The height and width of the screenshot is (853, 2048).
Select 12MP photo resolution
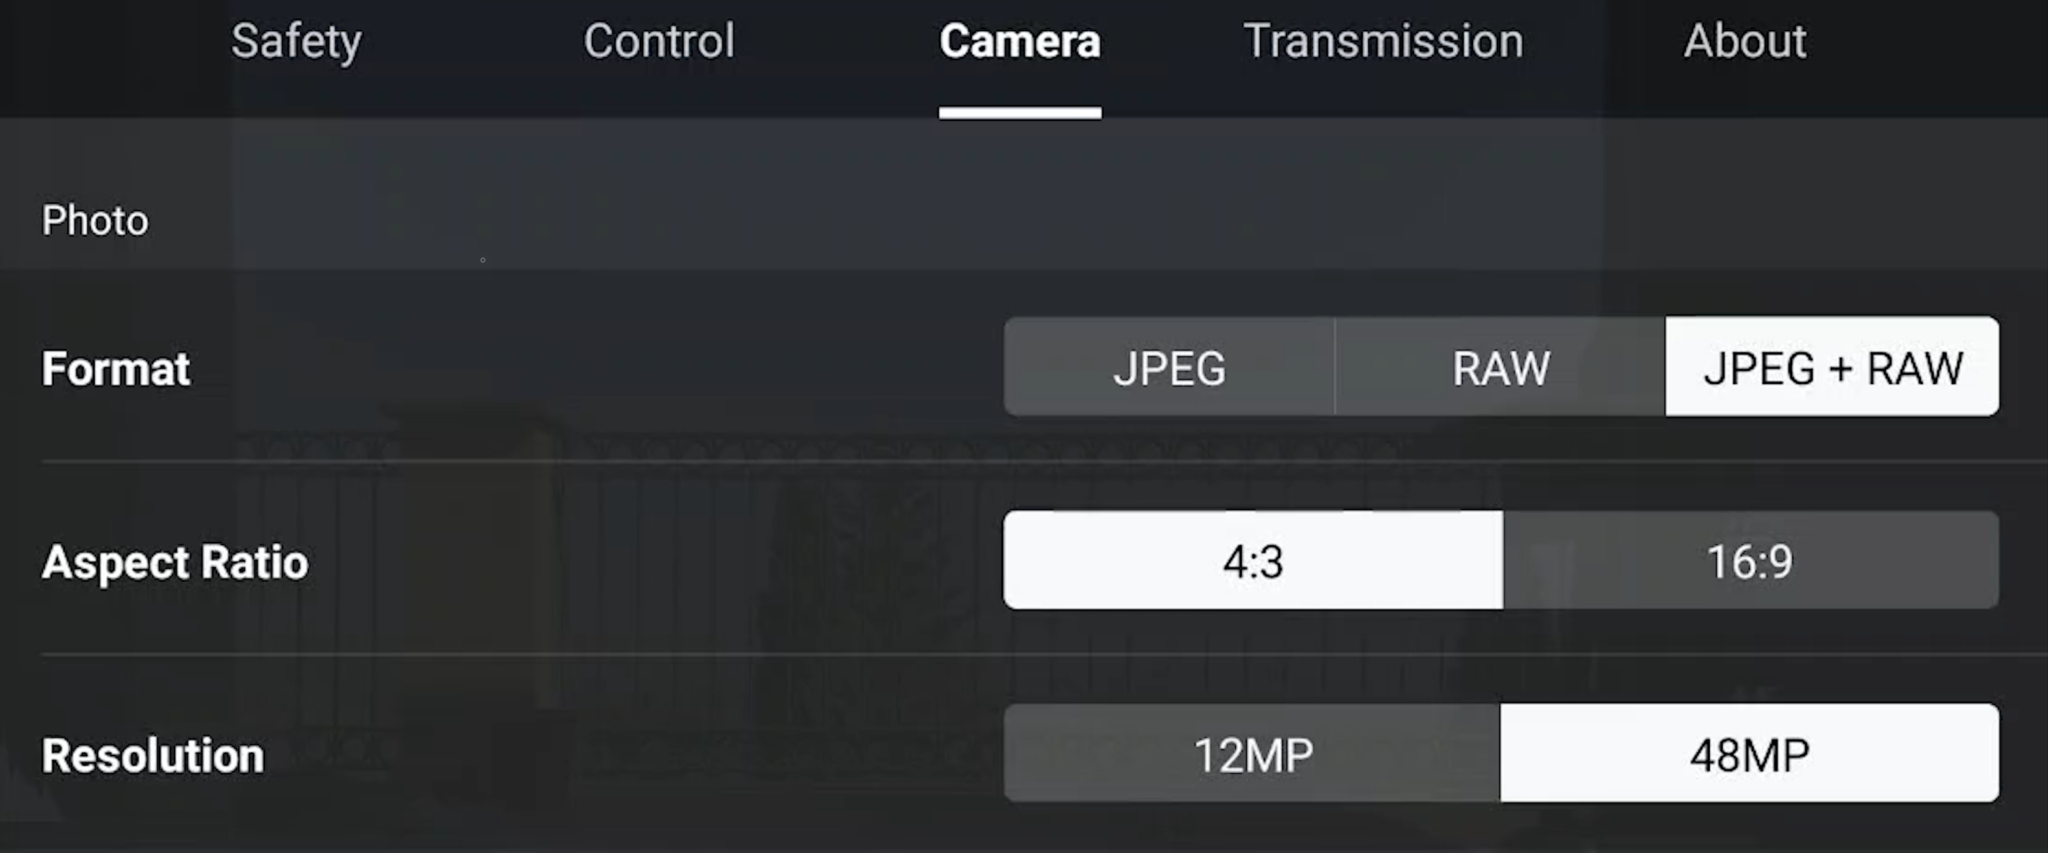click(1250, 753)
